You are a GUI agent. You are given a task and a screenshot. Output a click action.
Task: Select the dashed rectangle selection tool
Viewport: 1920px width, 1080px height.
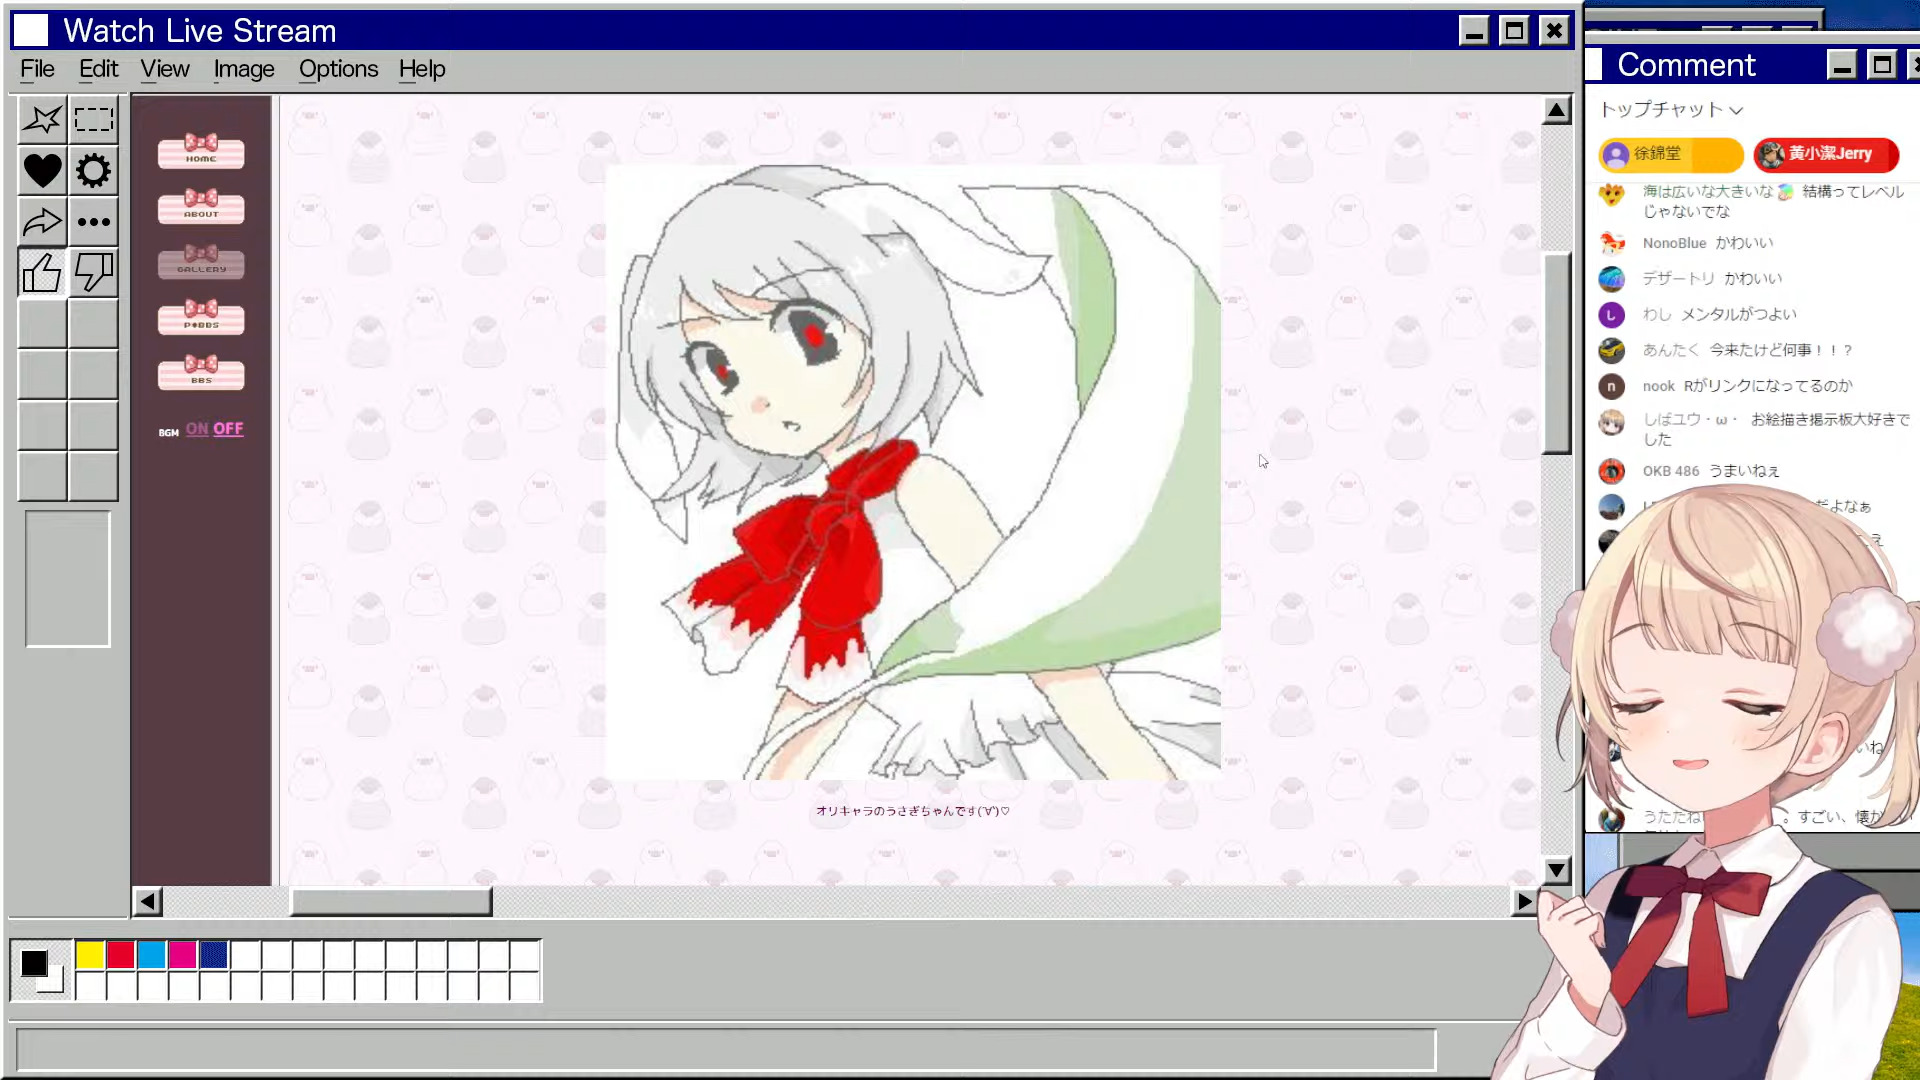click(94, 120)
